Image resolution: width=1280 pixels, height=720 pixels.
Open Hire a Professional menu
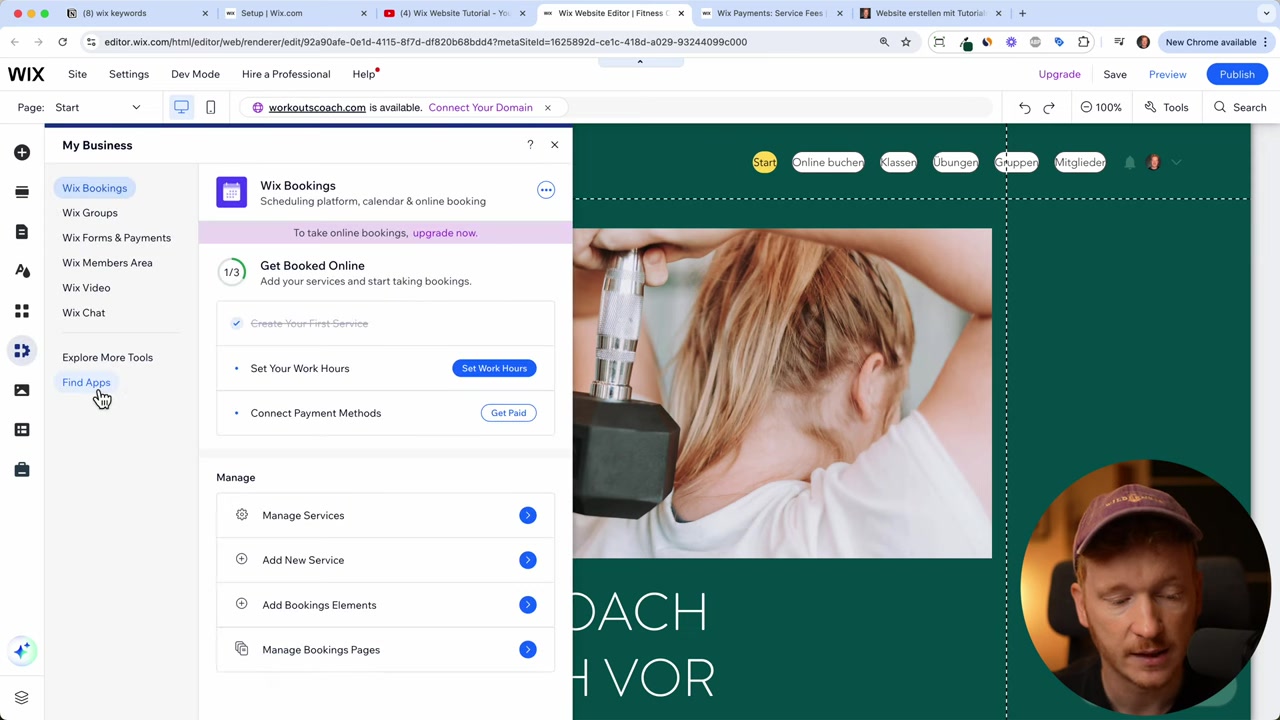tap(286, 74)
